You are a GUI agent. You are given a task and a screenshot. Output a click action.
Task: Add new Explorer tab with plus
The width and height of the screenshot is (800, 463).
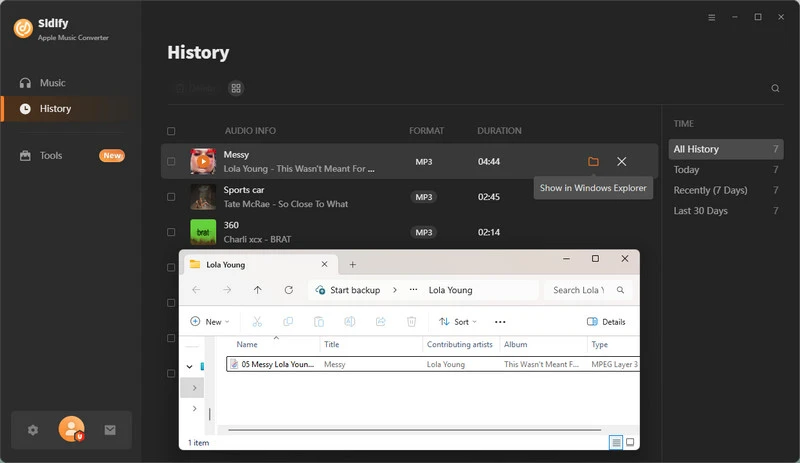(353, 264)
